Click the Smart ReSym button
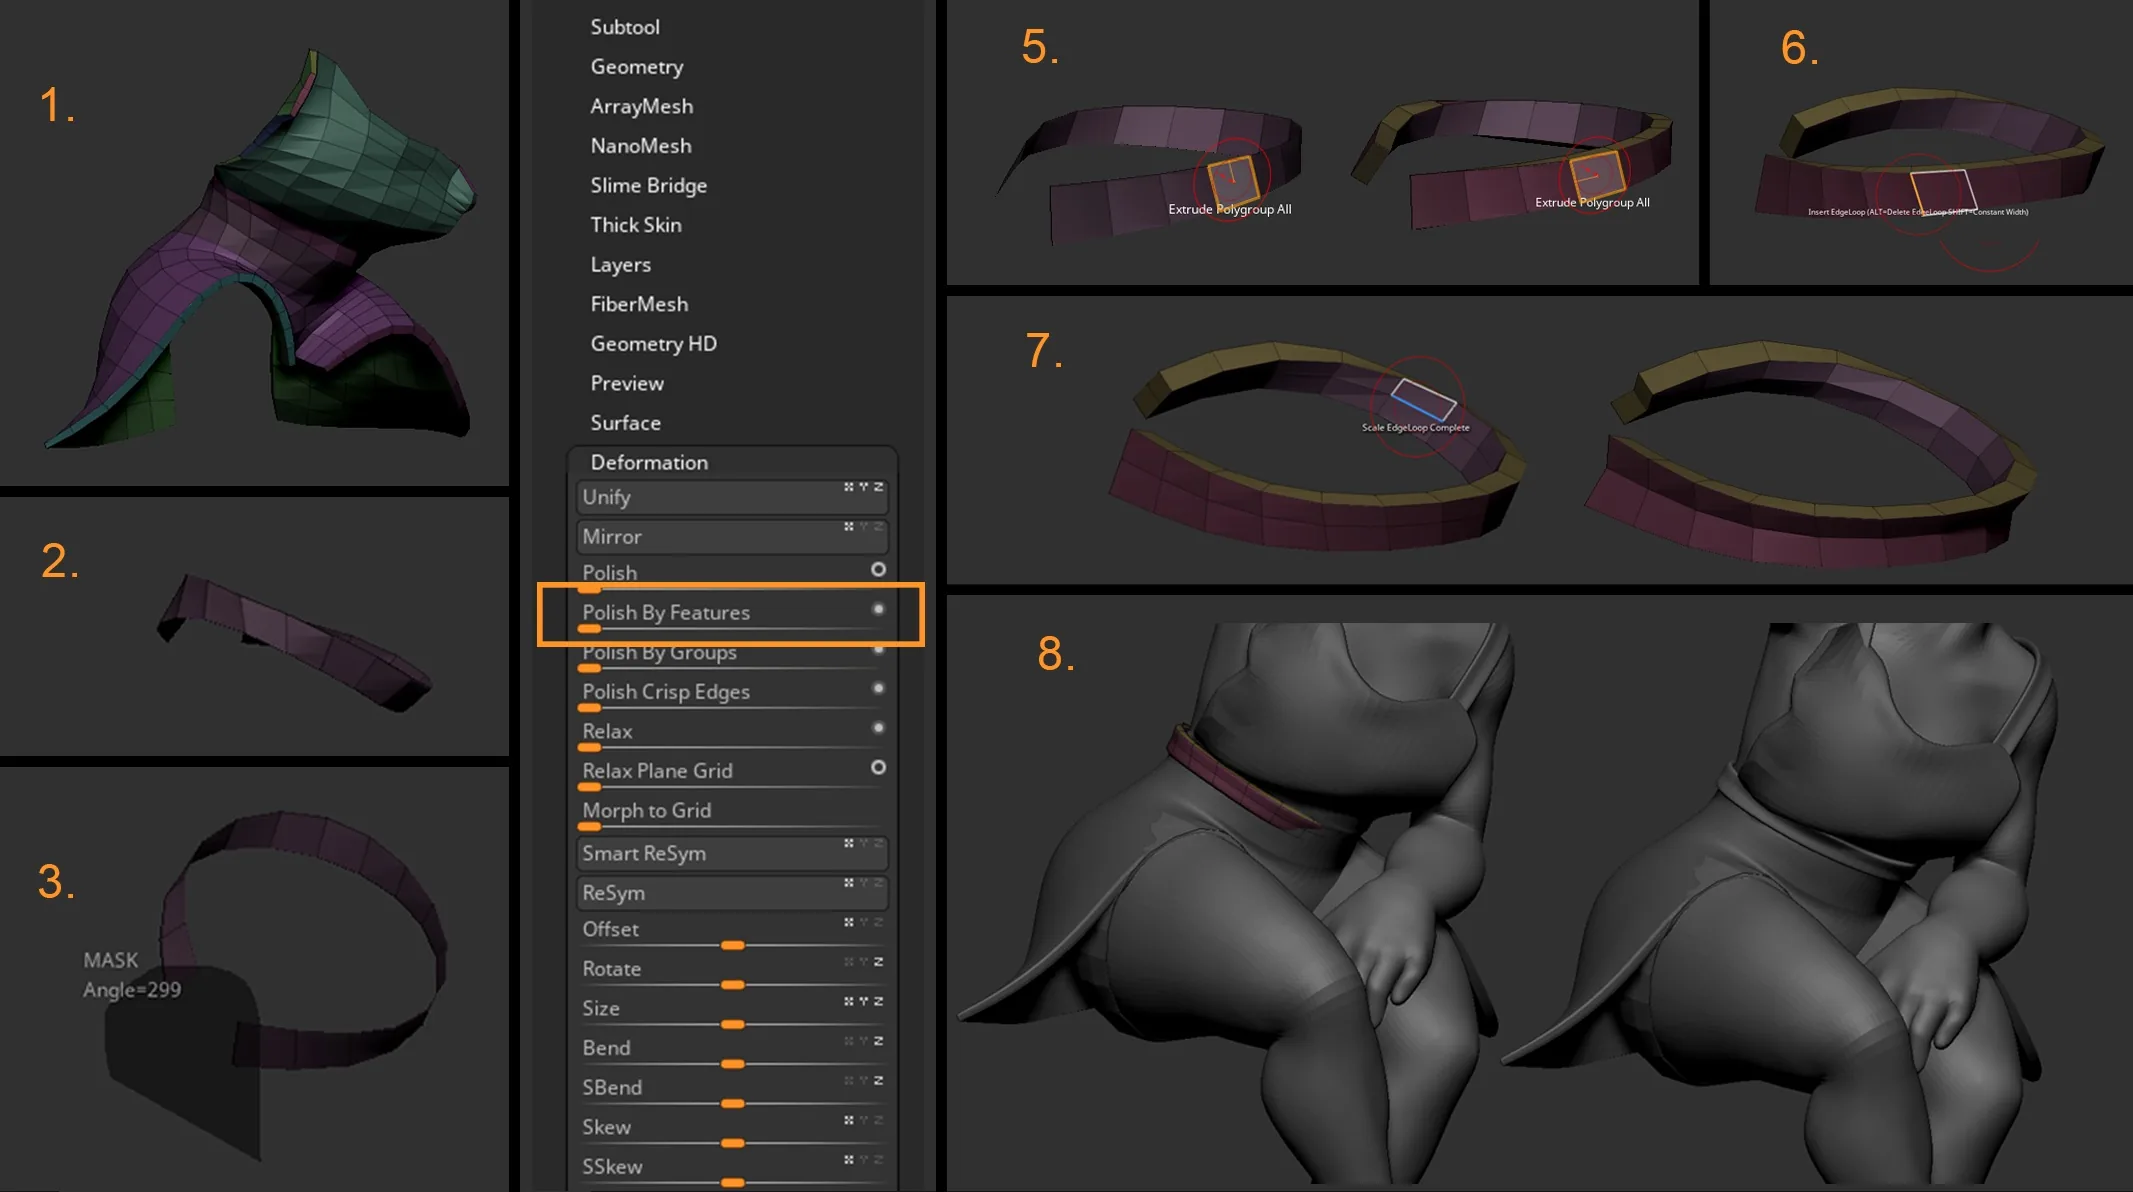The width and height of the screenshot is (2133, 1192). coord(732,853)
